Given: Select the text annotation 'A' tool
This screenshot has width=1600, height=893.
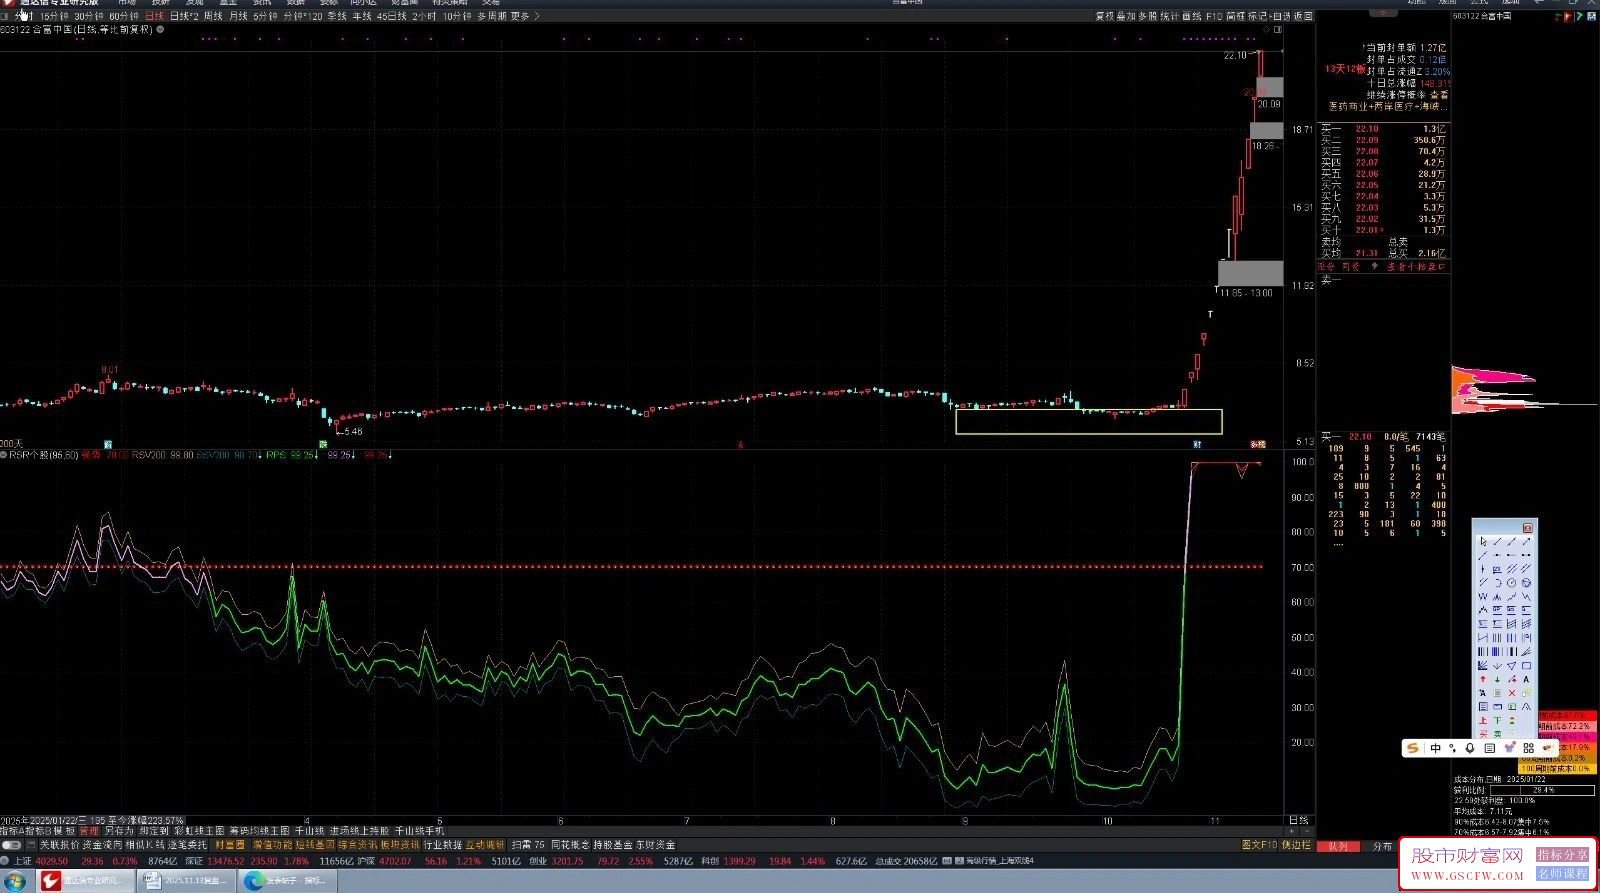Looking at the screenshot, I should click(1526, 679).
